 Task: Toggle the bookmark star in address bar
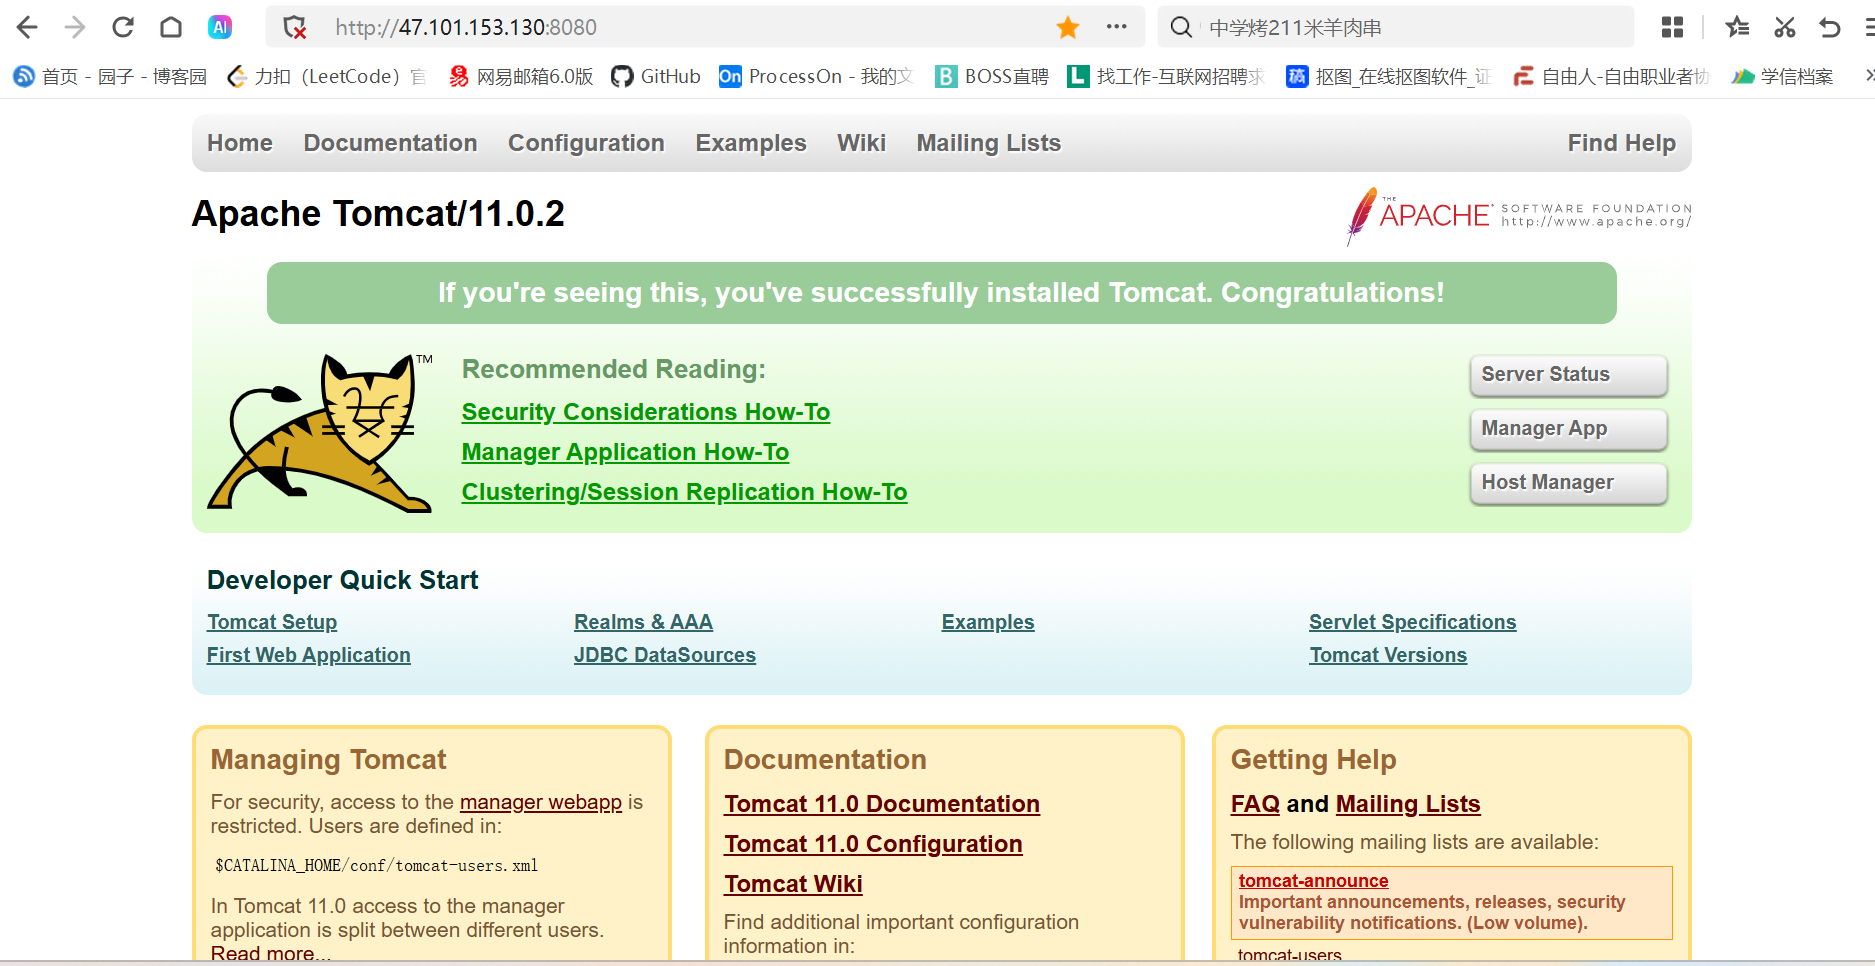[1068, 27]
